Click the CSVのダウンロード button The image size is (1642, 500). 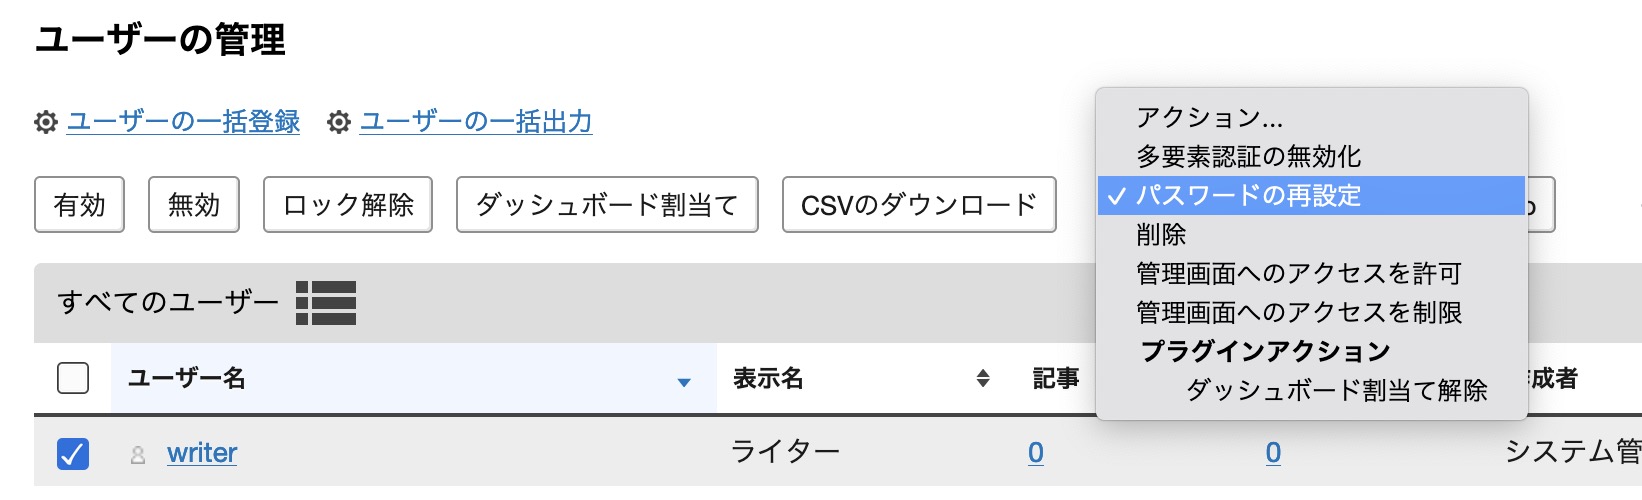pos(919,205)
